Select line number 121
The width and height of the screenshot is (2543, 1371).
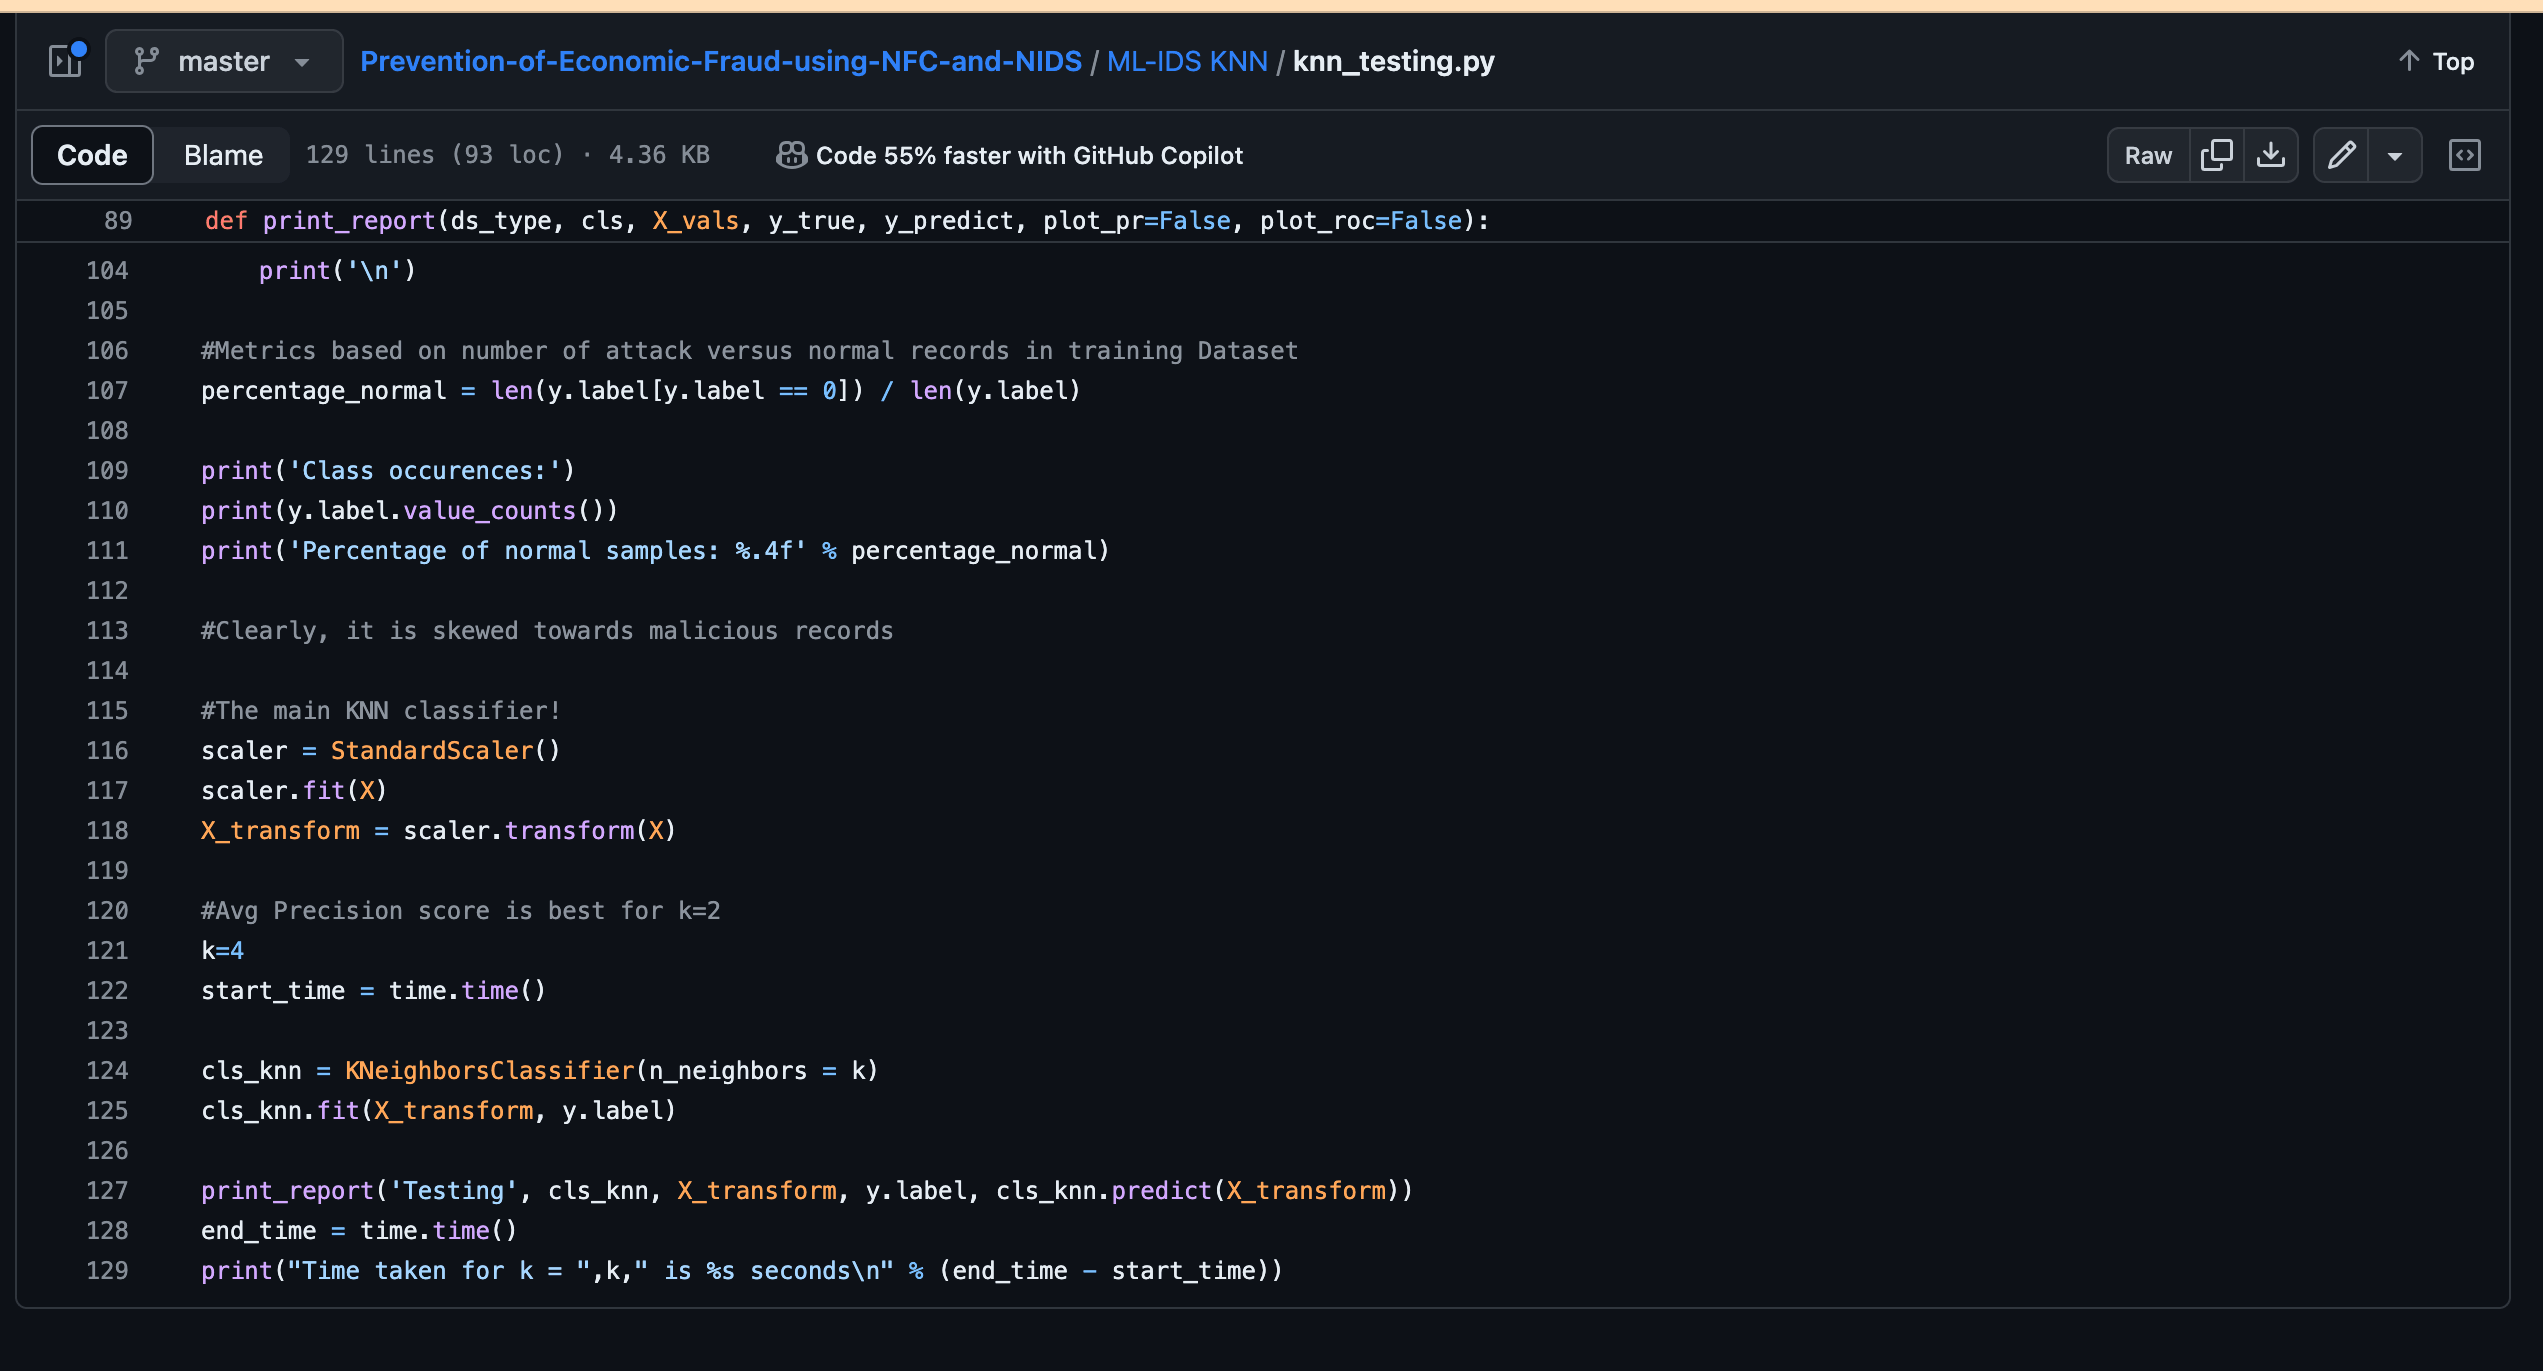point(107,950)
